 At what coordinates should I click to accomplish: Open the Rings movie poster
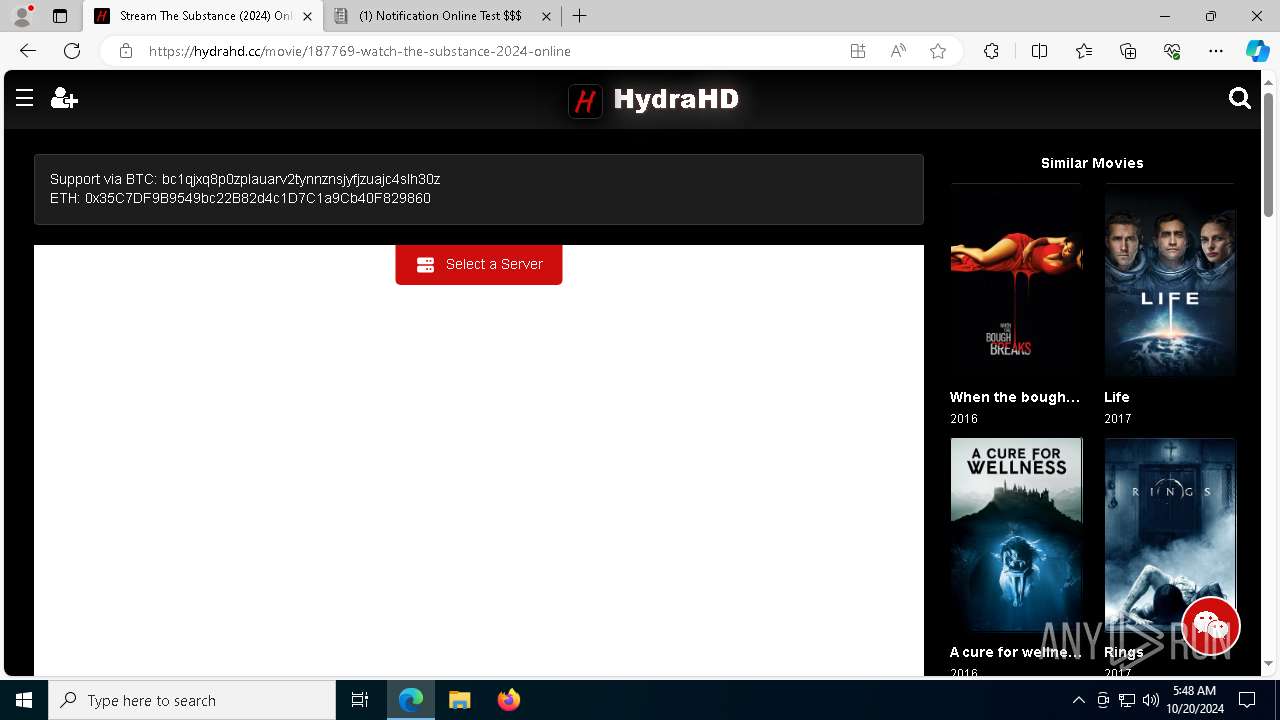1170,535
